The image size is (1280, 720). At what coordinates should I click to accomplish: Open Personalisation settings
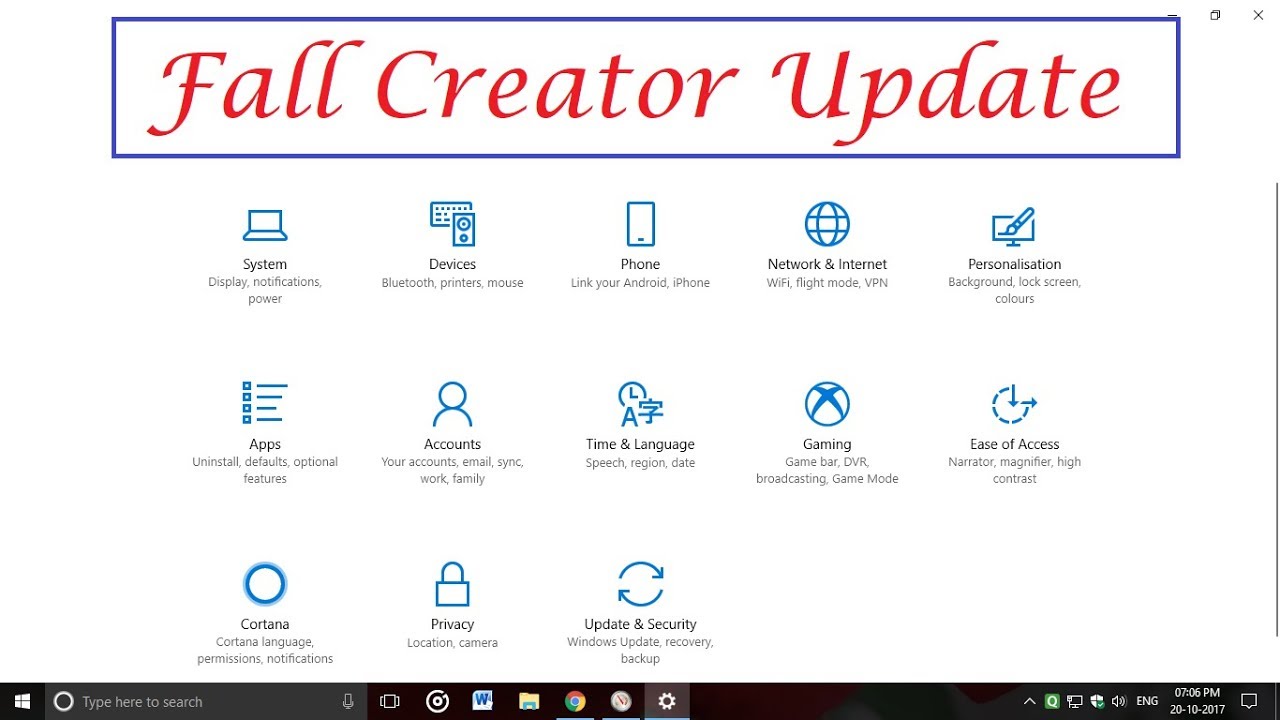tap(1014, 254)
